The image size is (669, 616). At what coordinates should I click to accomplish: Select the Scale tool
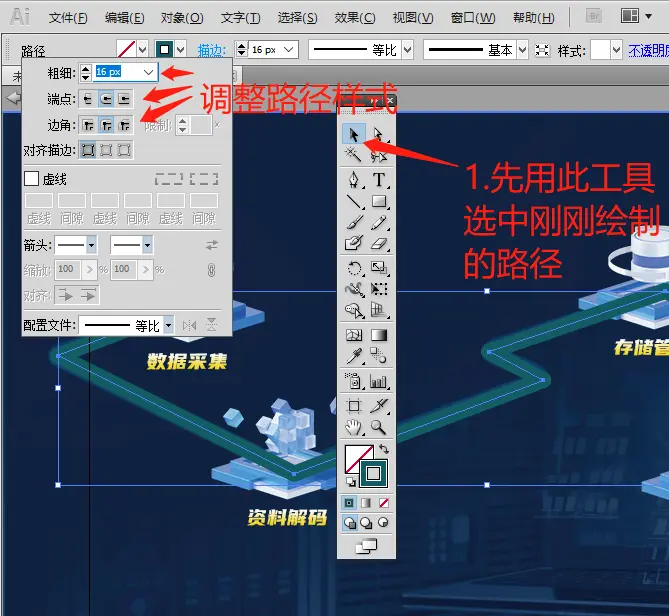pos(378,268)
